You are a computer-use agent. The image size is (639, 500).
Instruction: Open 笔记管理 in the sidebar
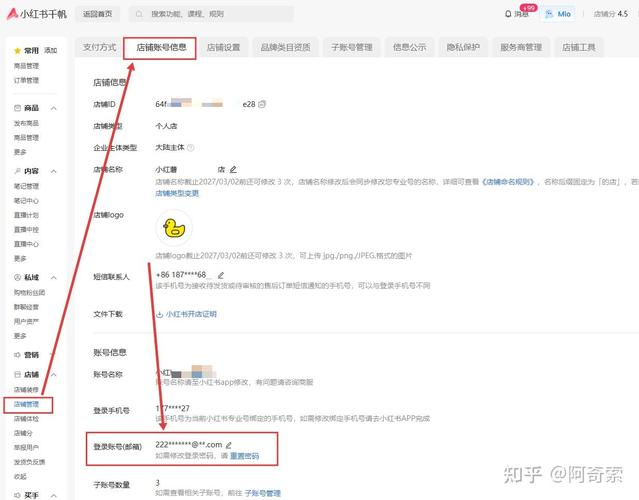click(x=26, y=186)
